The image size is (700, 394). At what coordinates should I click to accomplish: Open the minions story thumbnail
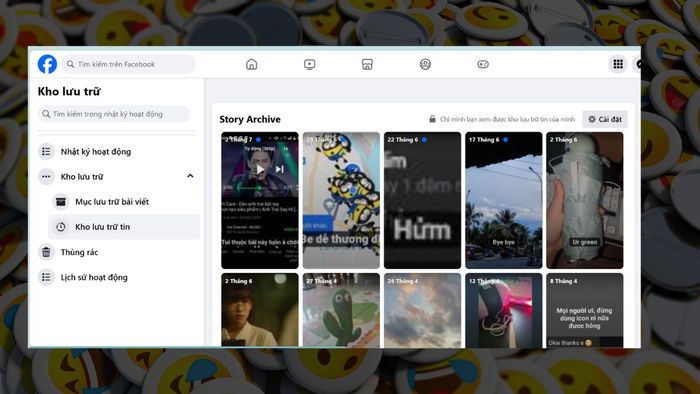coord(341,200)
